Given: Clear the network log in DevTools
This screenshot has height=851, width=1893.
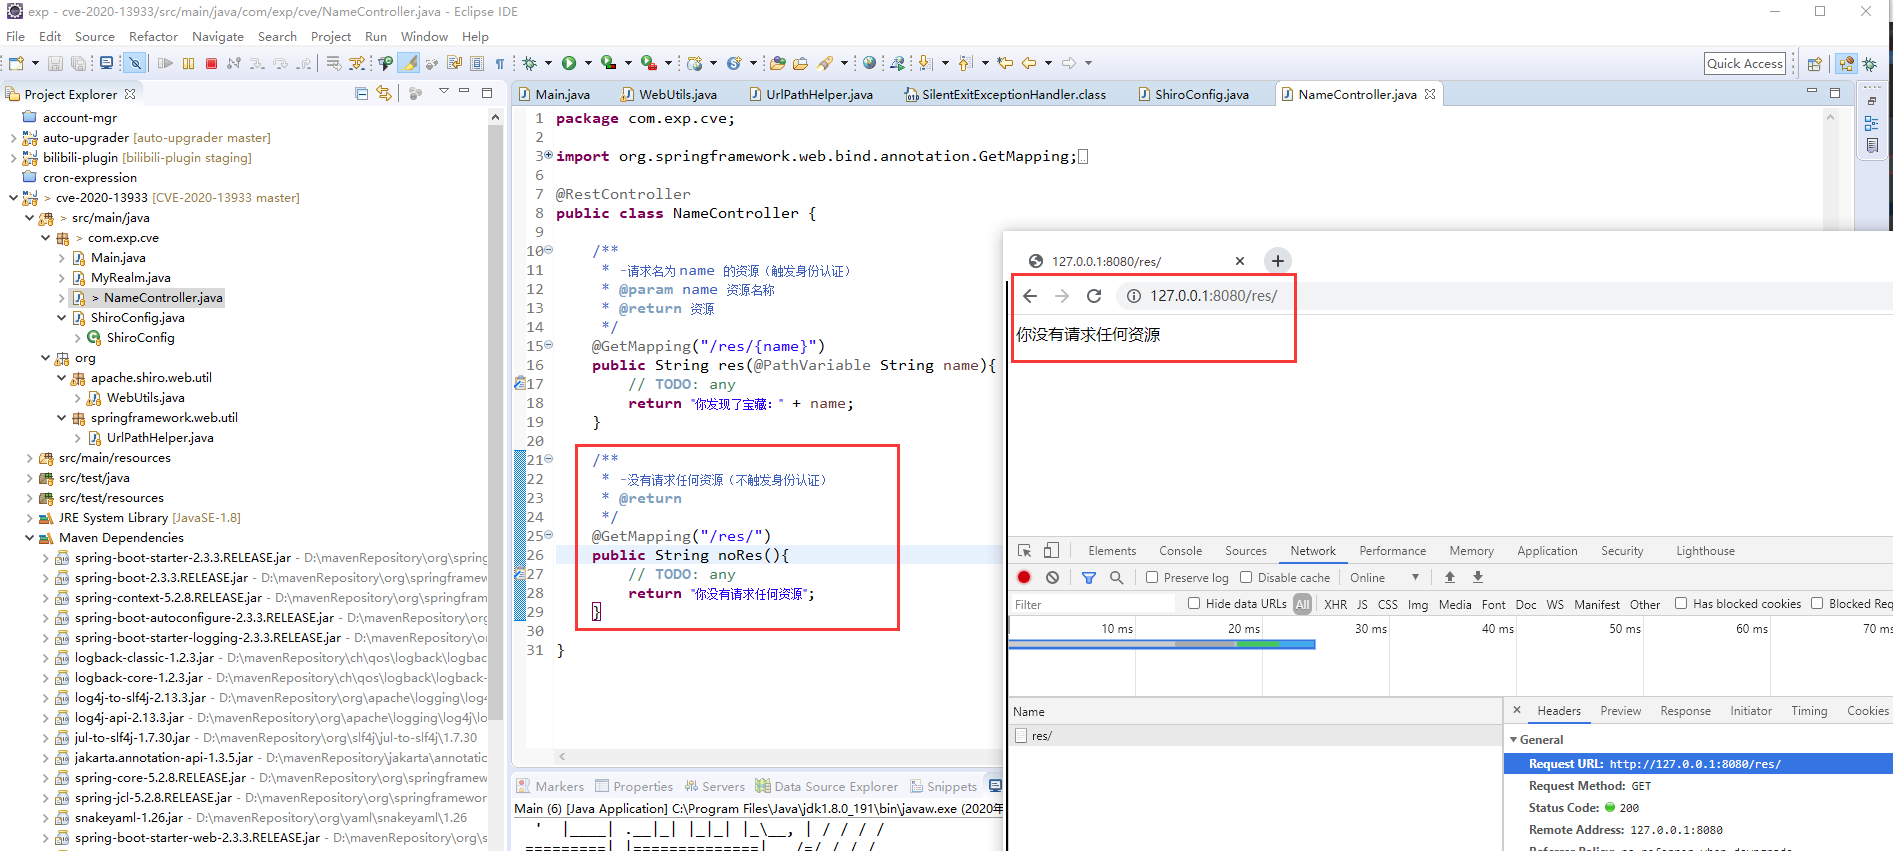Looking at the screenshot, I should pyautogui.click(x=1052, y=577).
